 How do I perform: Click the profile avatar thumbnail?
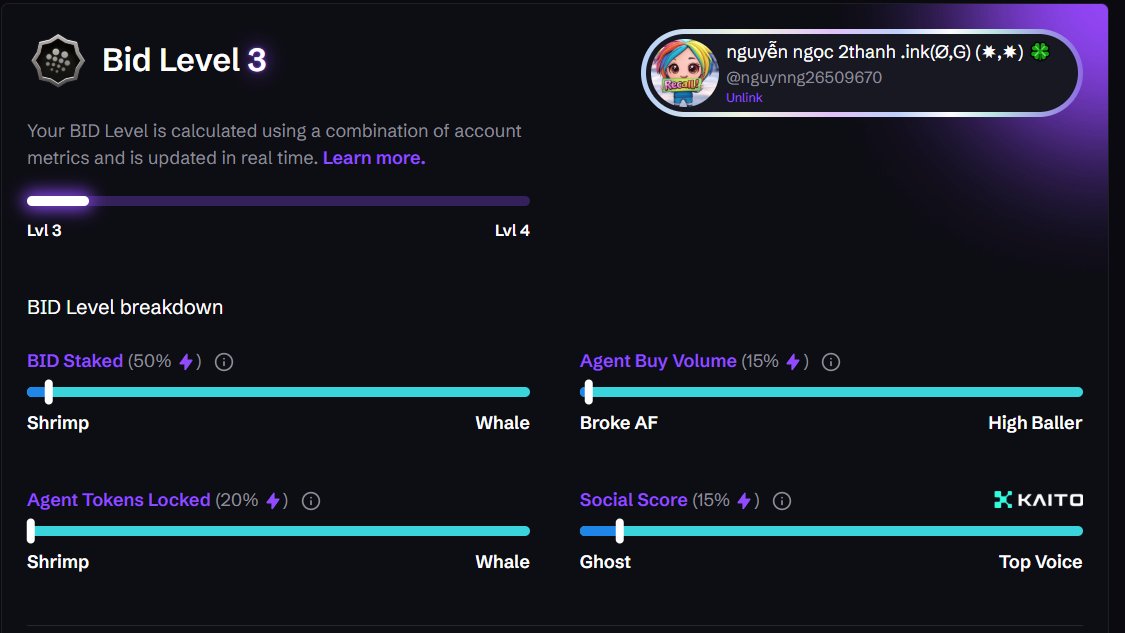point(684,72)
